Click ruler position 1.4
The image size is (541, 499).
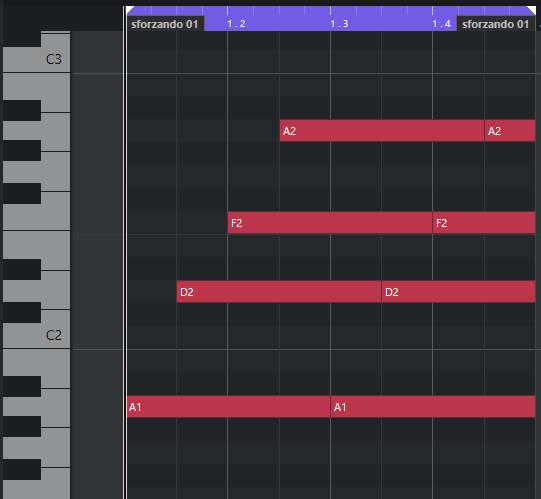tap(441, 24)
